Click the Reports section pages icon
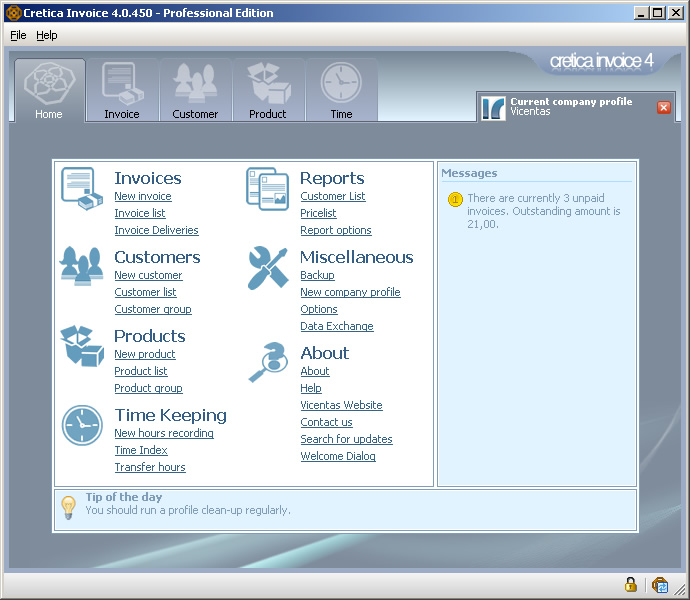This screenshot has width=690, height=600. [268, 188]
